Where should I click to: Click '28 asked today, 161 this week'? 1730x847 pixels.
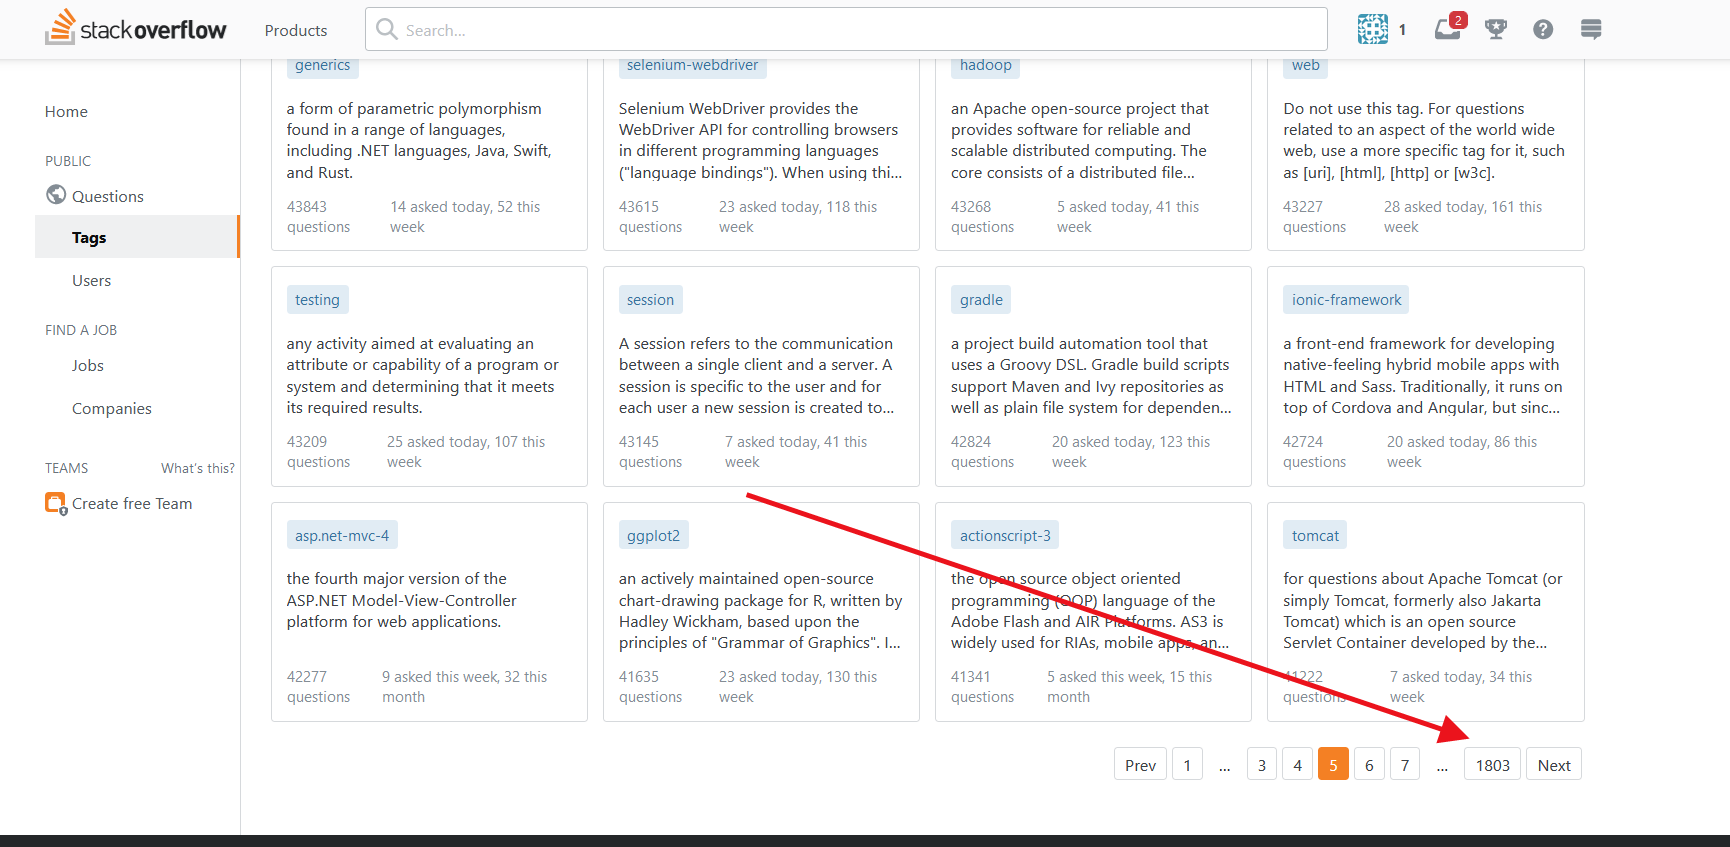(1463, 217)
